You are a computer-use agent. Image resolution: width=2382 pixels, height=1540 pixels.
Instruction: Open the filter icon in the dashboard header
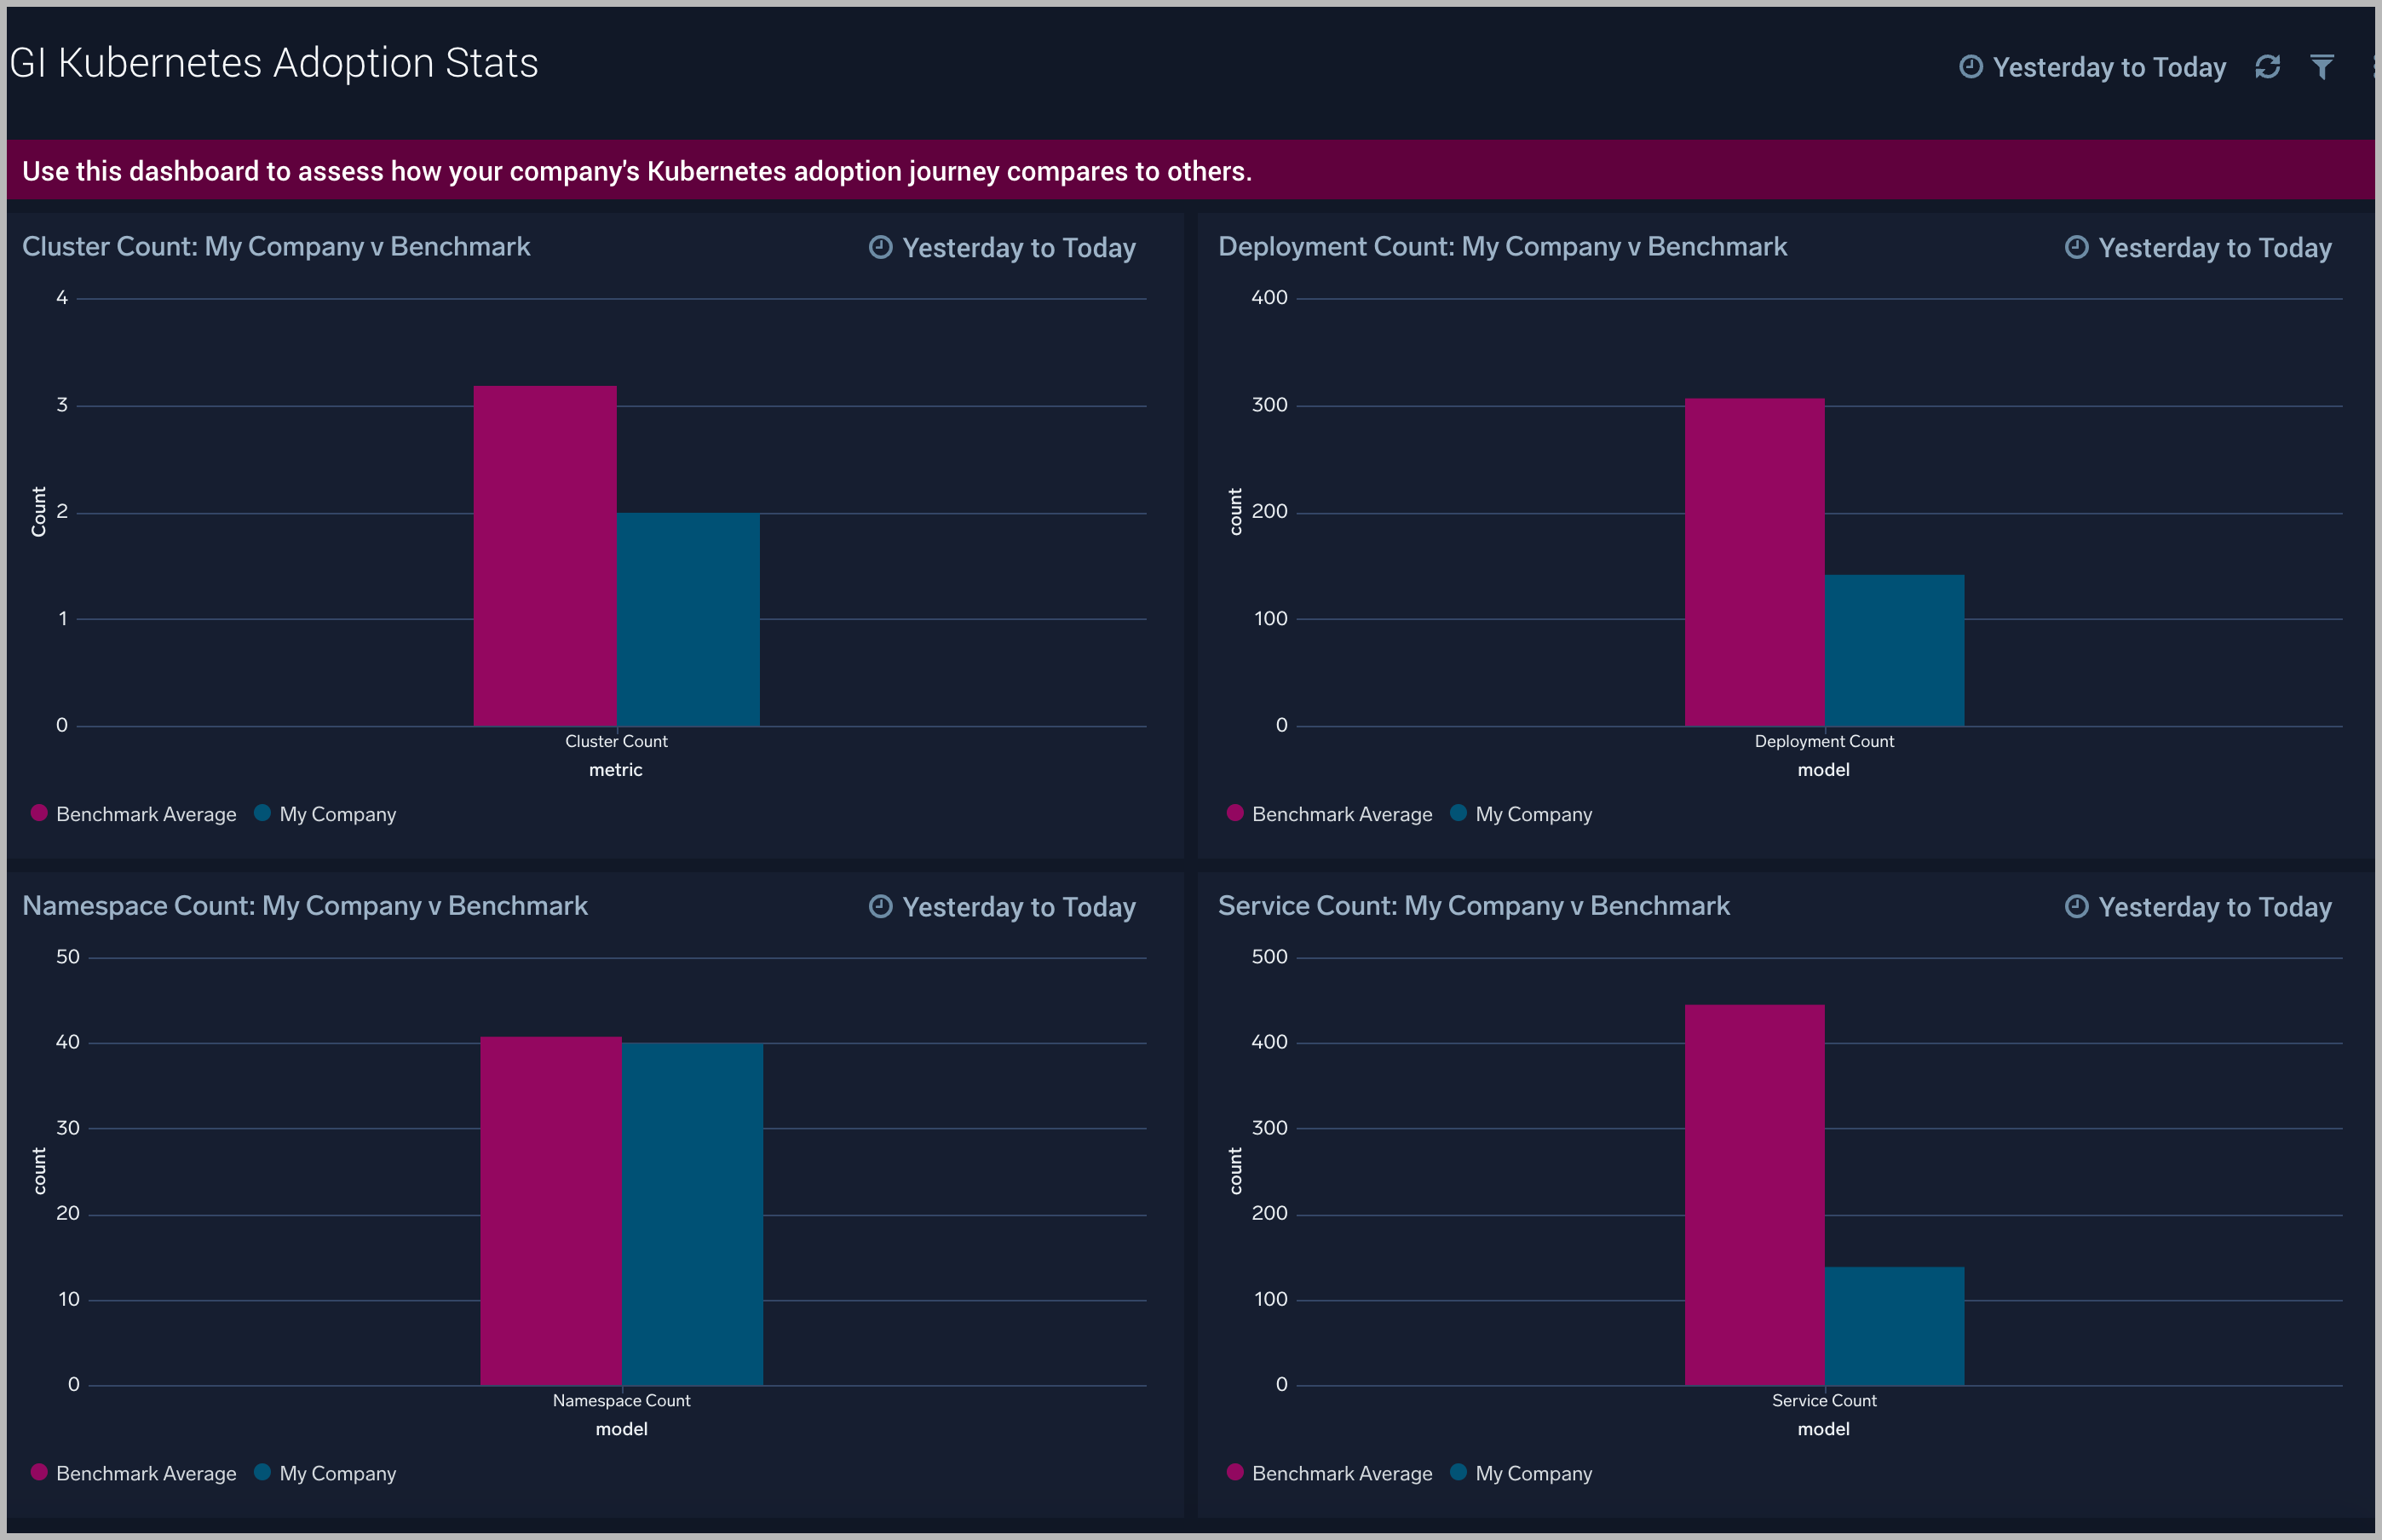2322,66
